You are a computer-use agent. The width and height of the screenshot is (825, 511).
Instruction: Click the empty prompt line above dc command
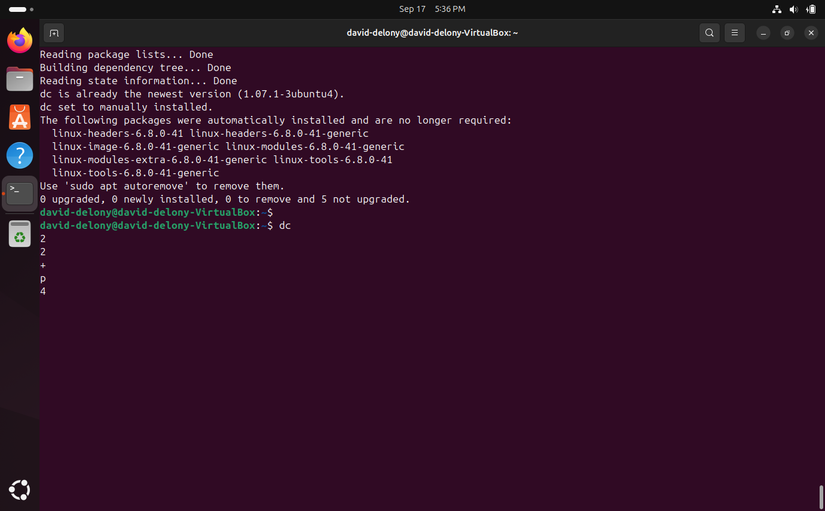point(156,212)
